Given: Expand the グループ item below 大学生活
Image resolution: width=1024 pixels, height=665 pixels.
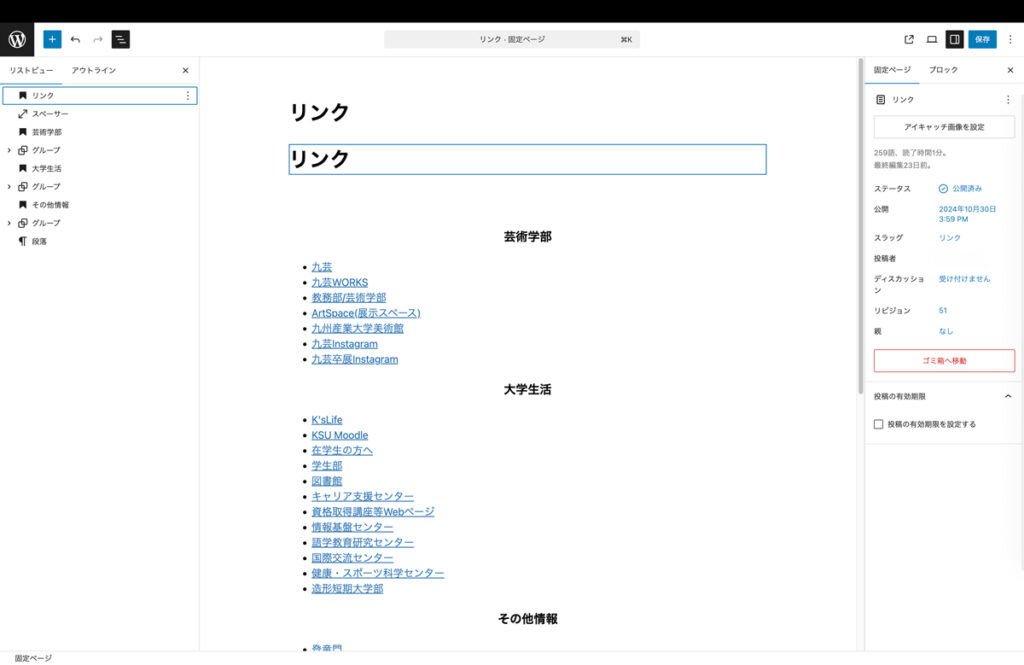Looking at the screenshot, I should [9, 187].
